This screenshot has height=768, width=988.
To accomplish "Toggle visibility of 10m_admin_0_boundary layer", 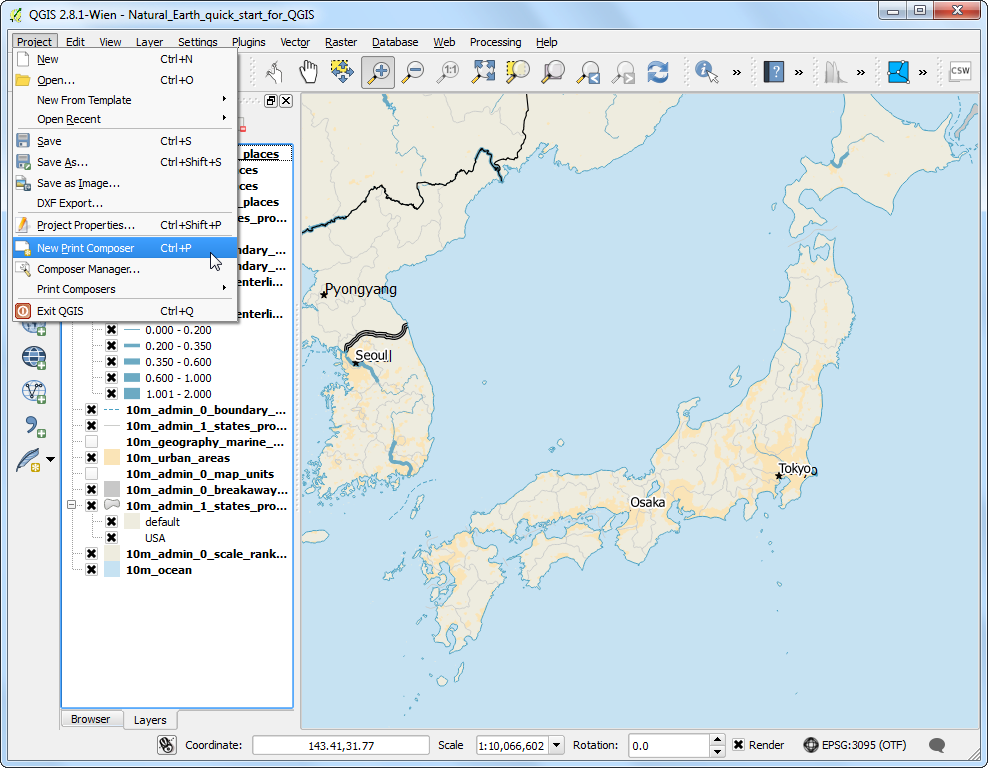I will pos(91,410).
